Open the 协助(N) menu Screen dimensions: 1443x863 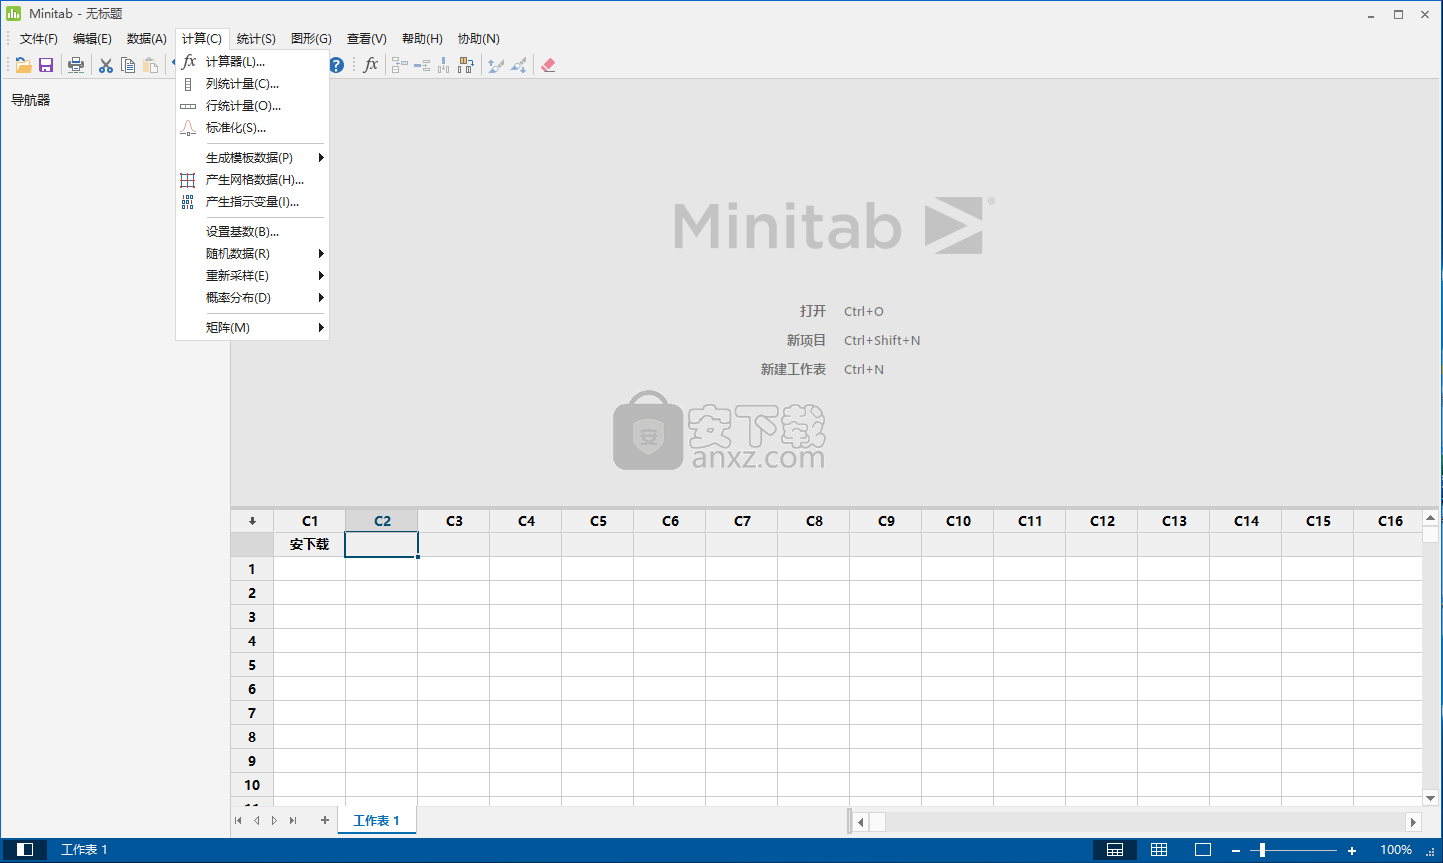click(479, 39)
